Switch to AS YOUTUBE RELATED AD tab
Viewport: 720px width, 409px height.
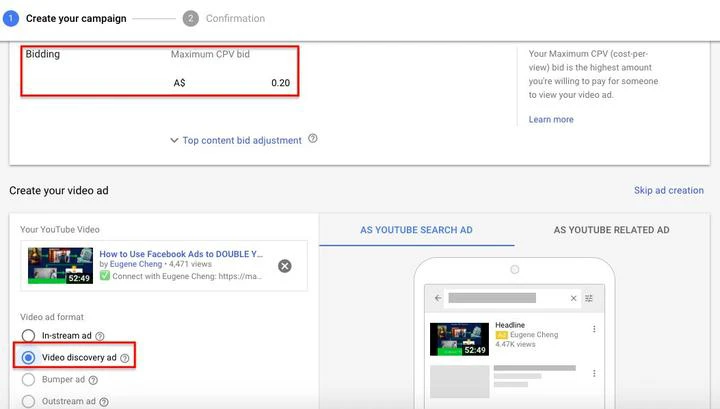[x=612, y=230]
